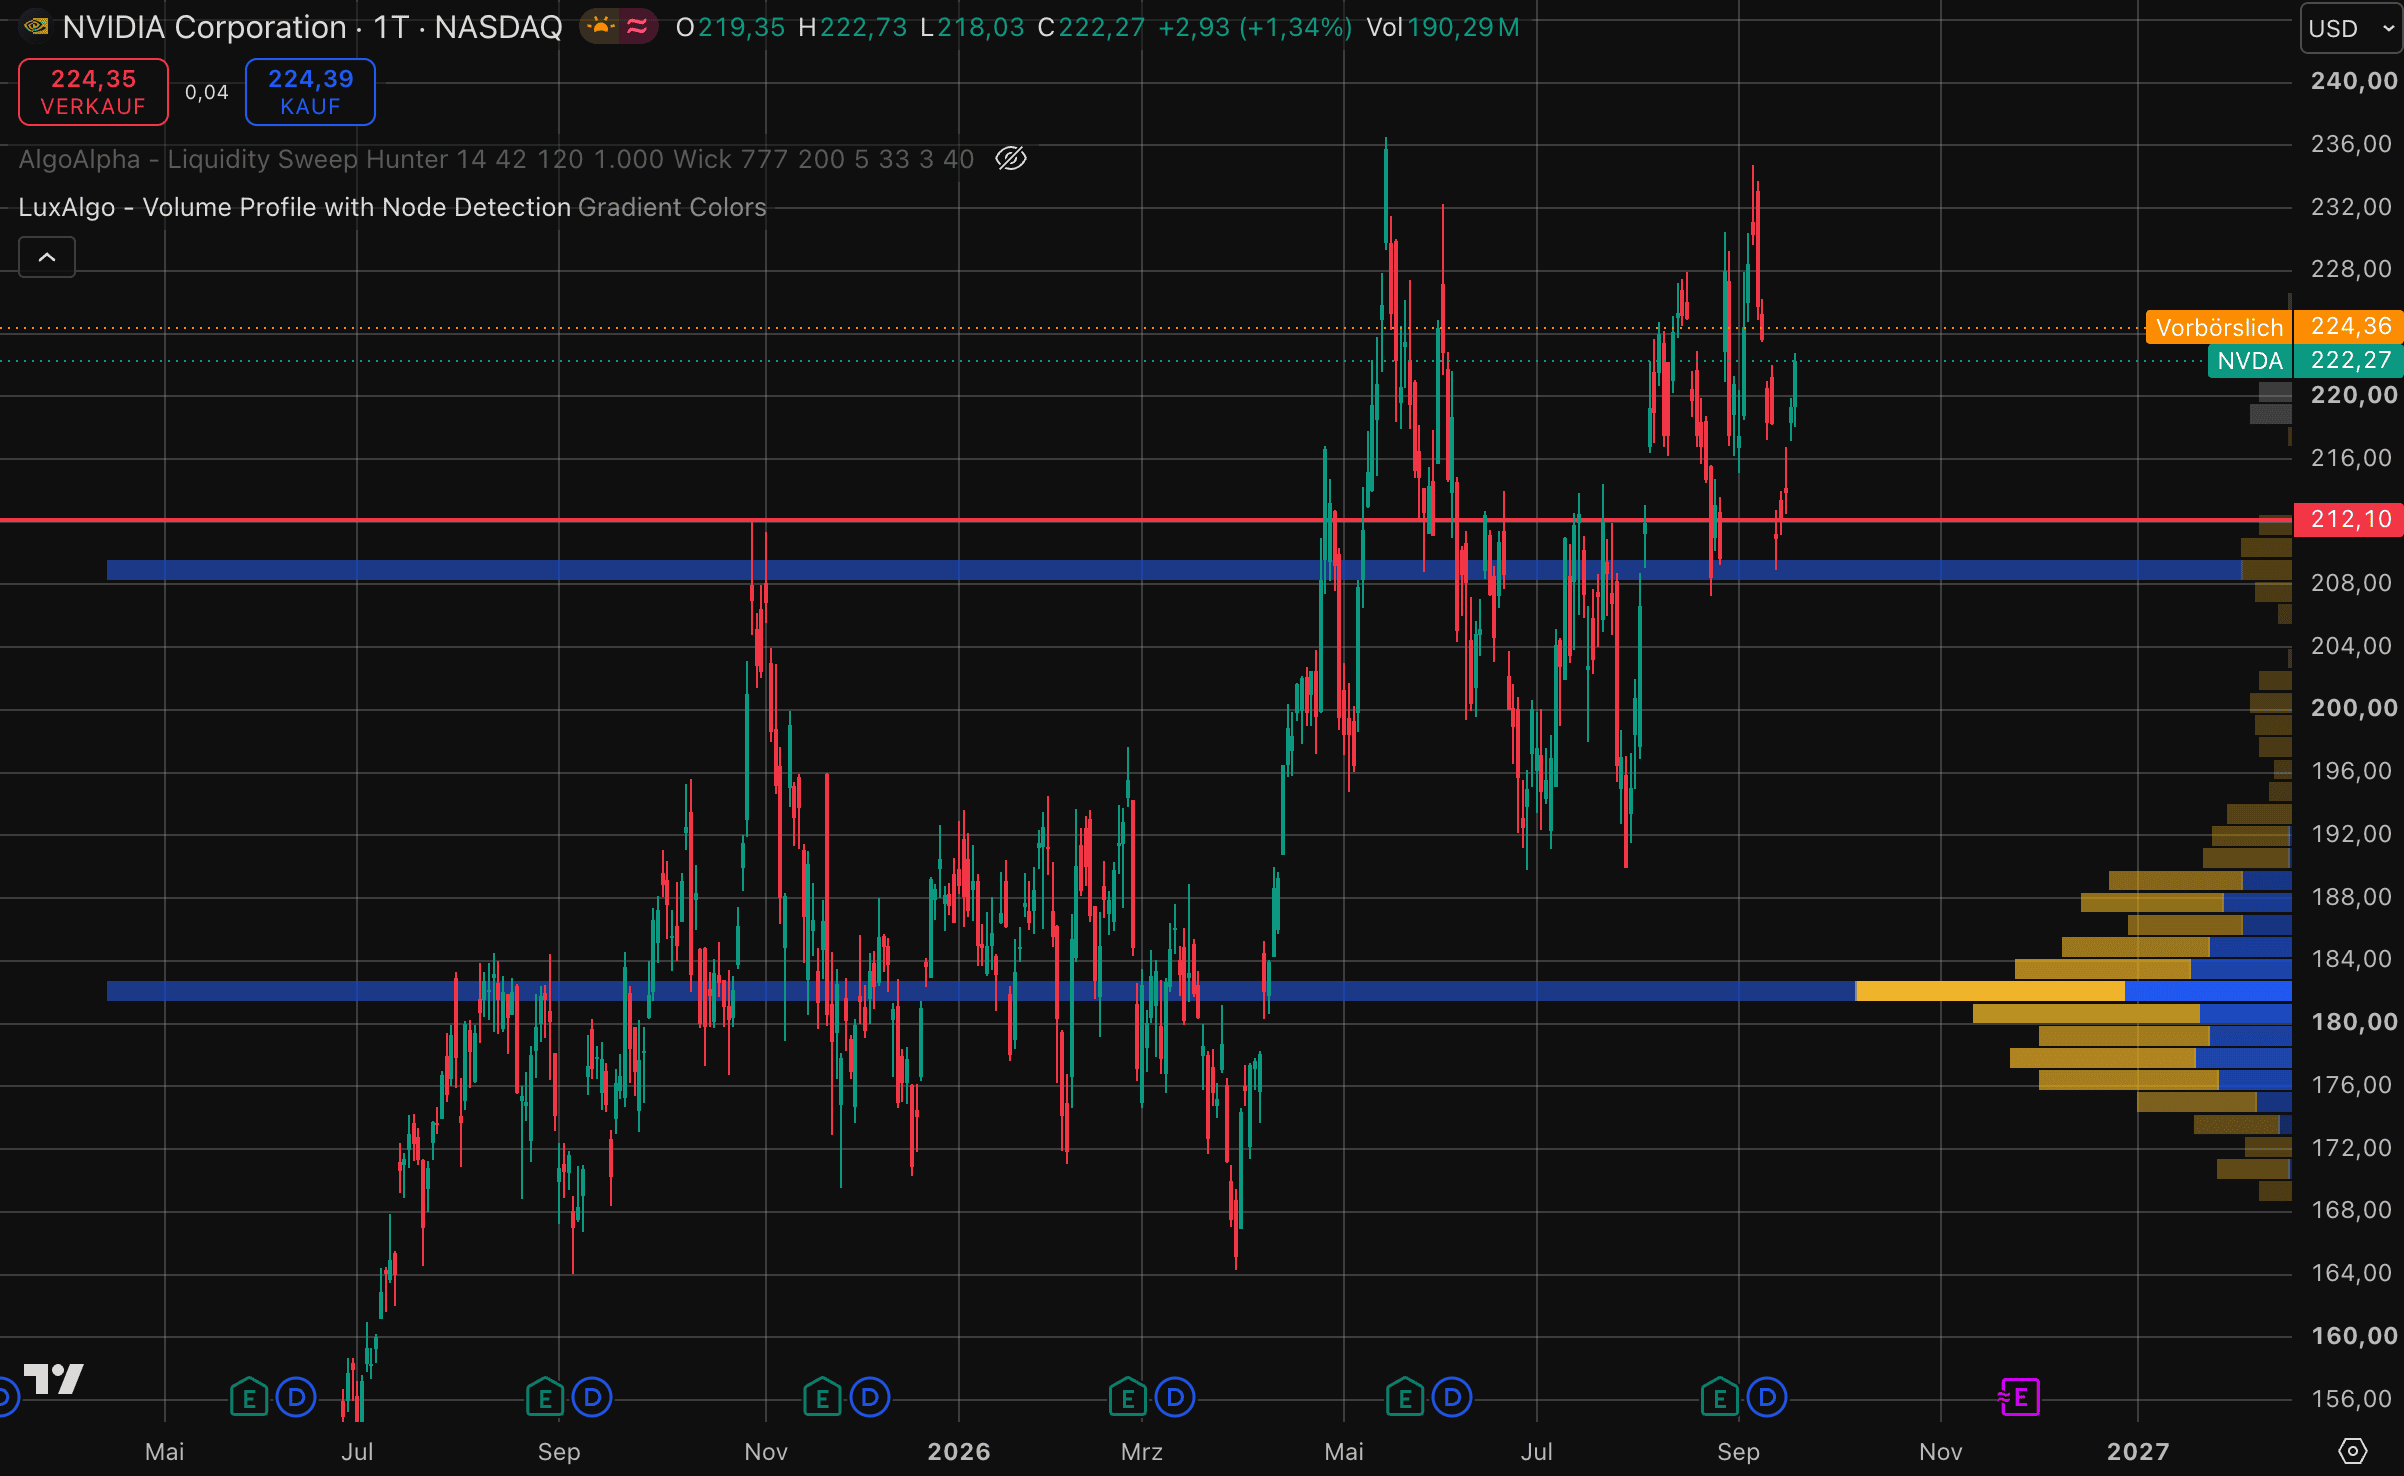Click the 240,00 price axis label
2404x1476 pixels.
coord(2354,81)
